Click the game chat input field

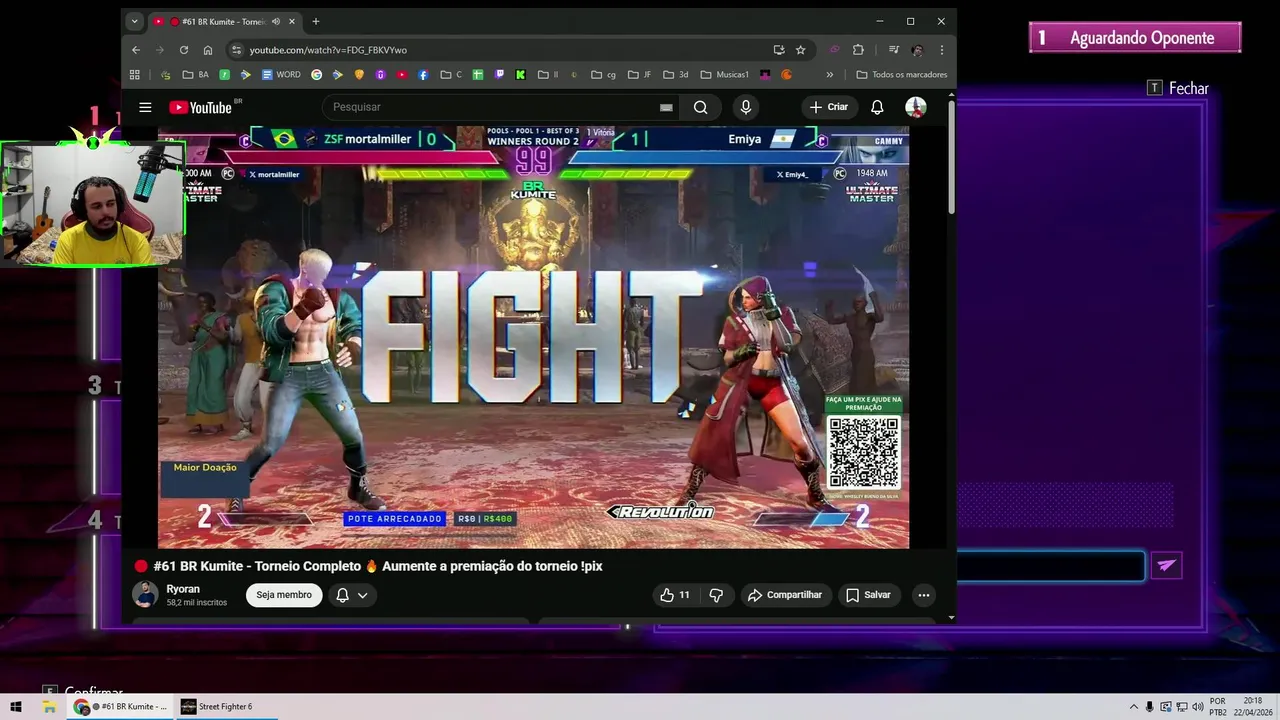point(1050,566)
